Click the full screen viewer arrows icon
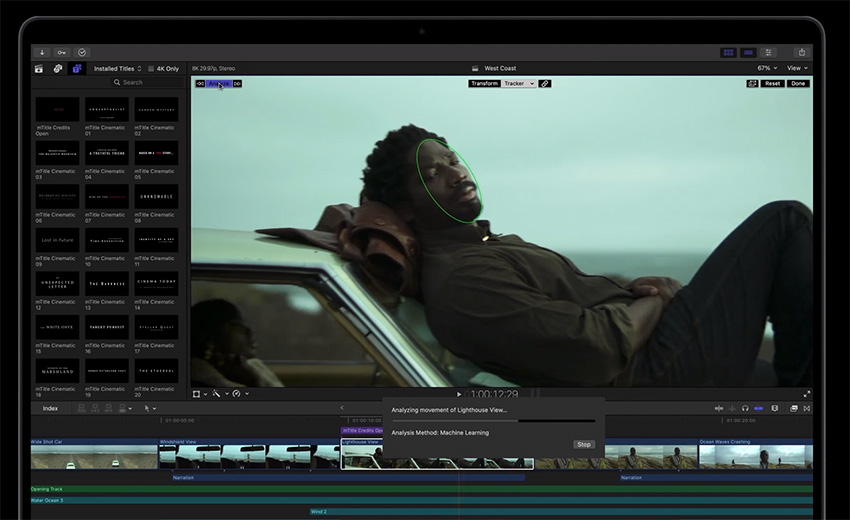This screenshot has width=850, height=520. 807,394
